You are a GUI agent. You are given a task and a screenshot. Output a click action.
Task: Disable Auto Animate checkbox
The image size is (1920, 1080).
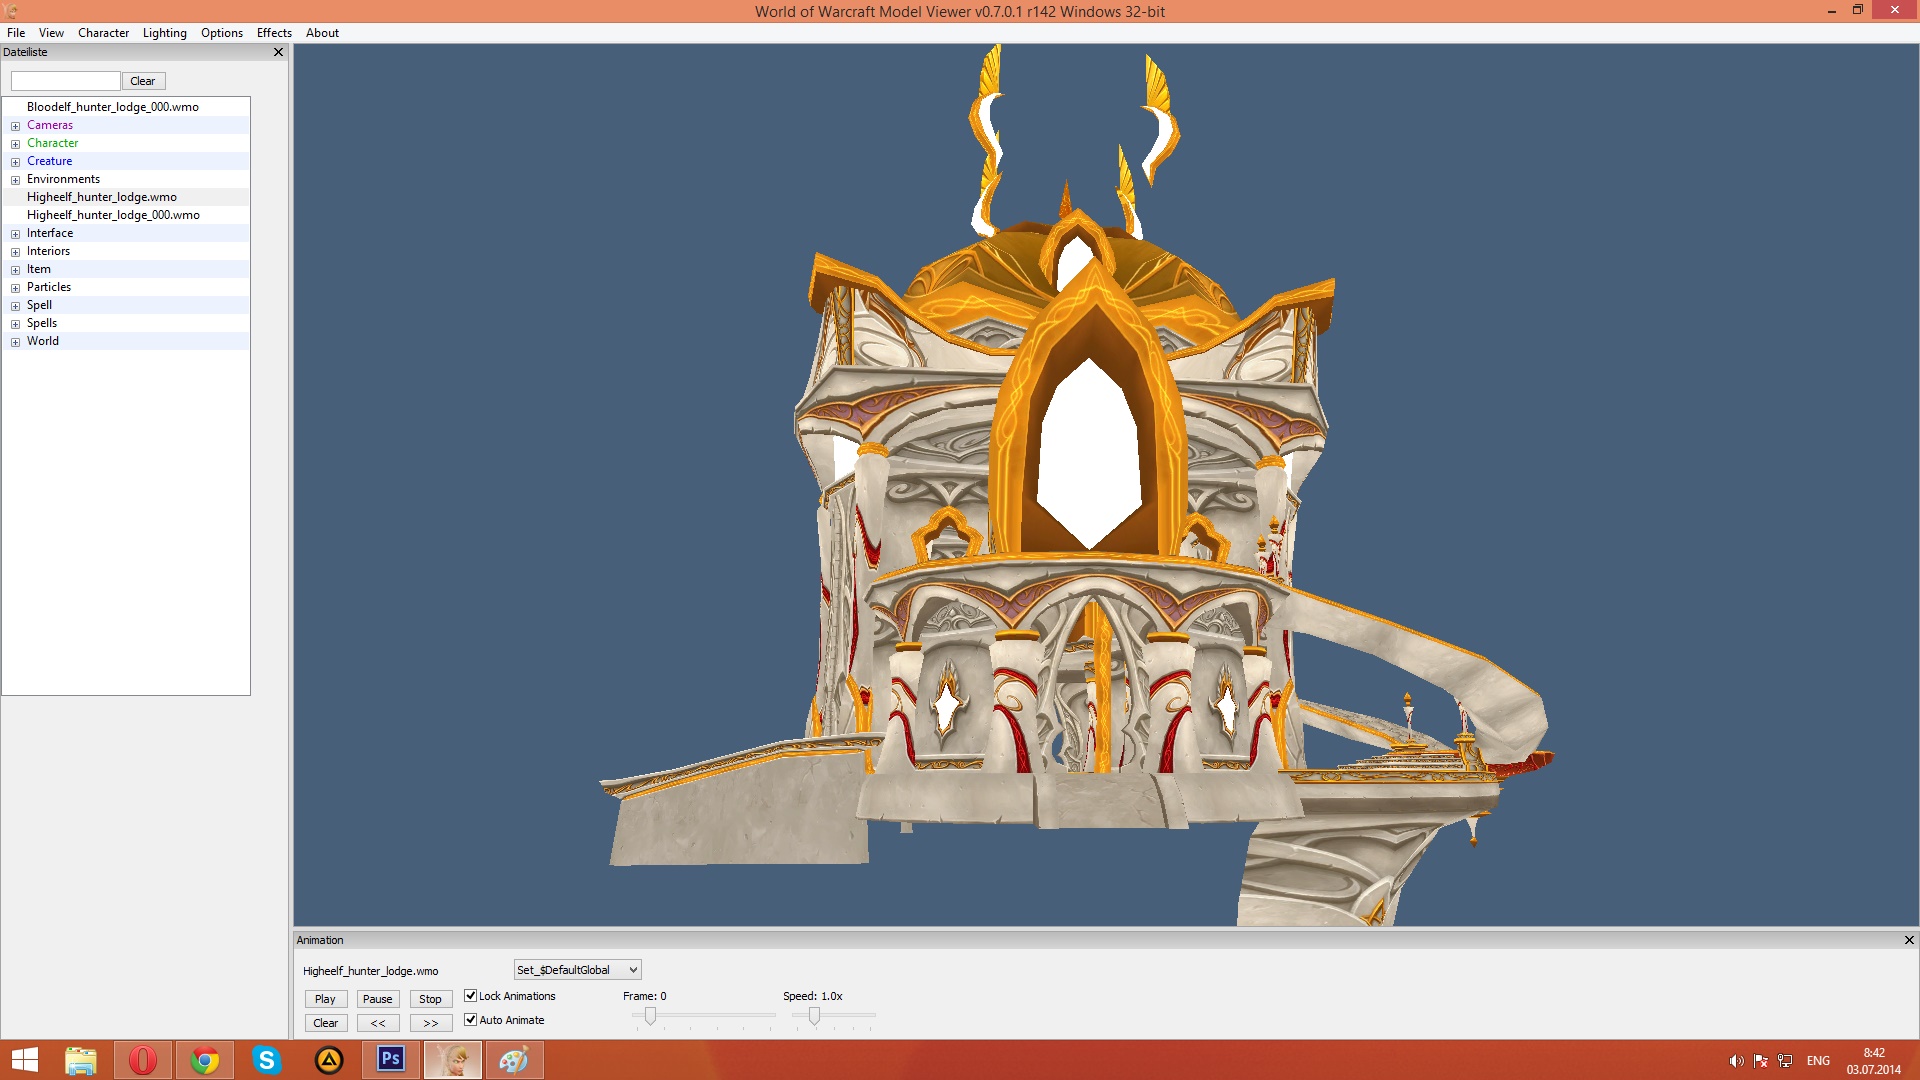pos(471,1020)
